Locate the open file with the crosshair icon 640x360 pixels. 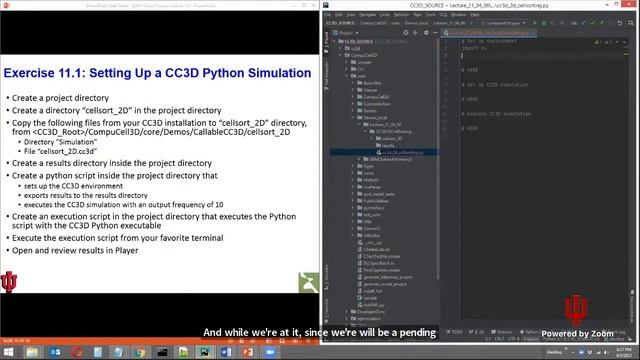point(405,33)
